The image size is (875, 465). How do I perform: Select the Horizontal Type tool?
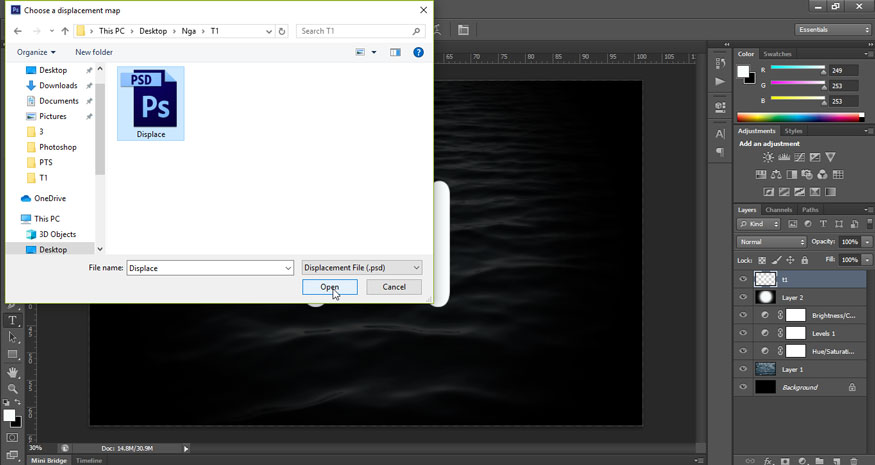pyautogui.click(x=12, y=321)
